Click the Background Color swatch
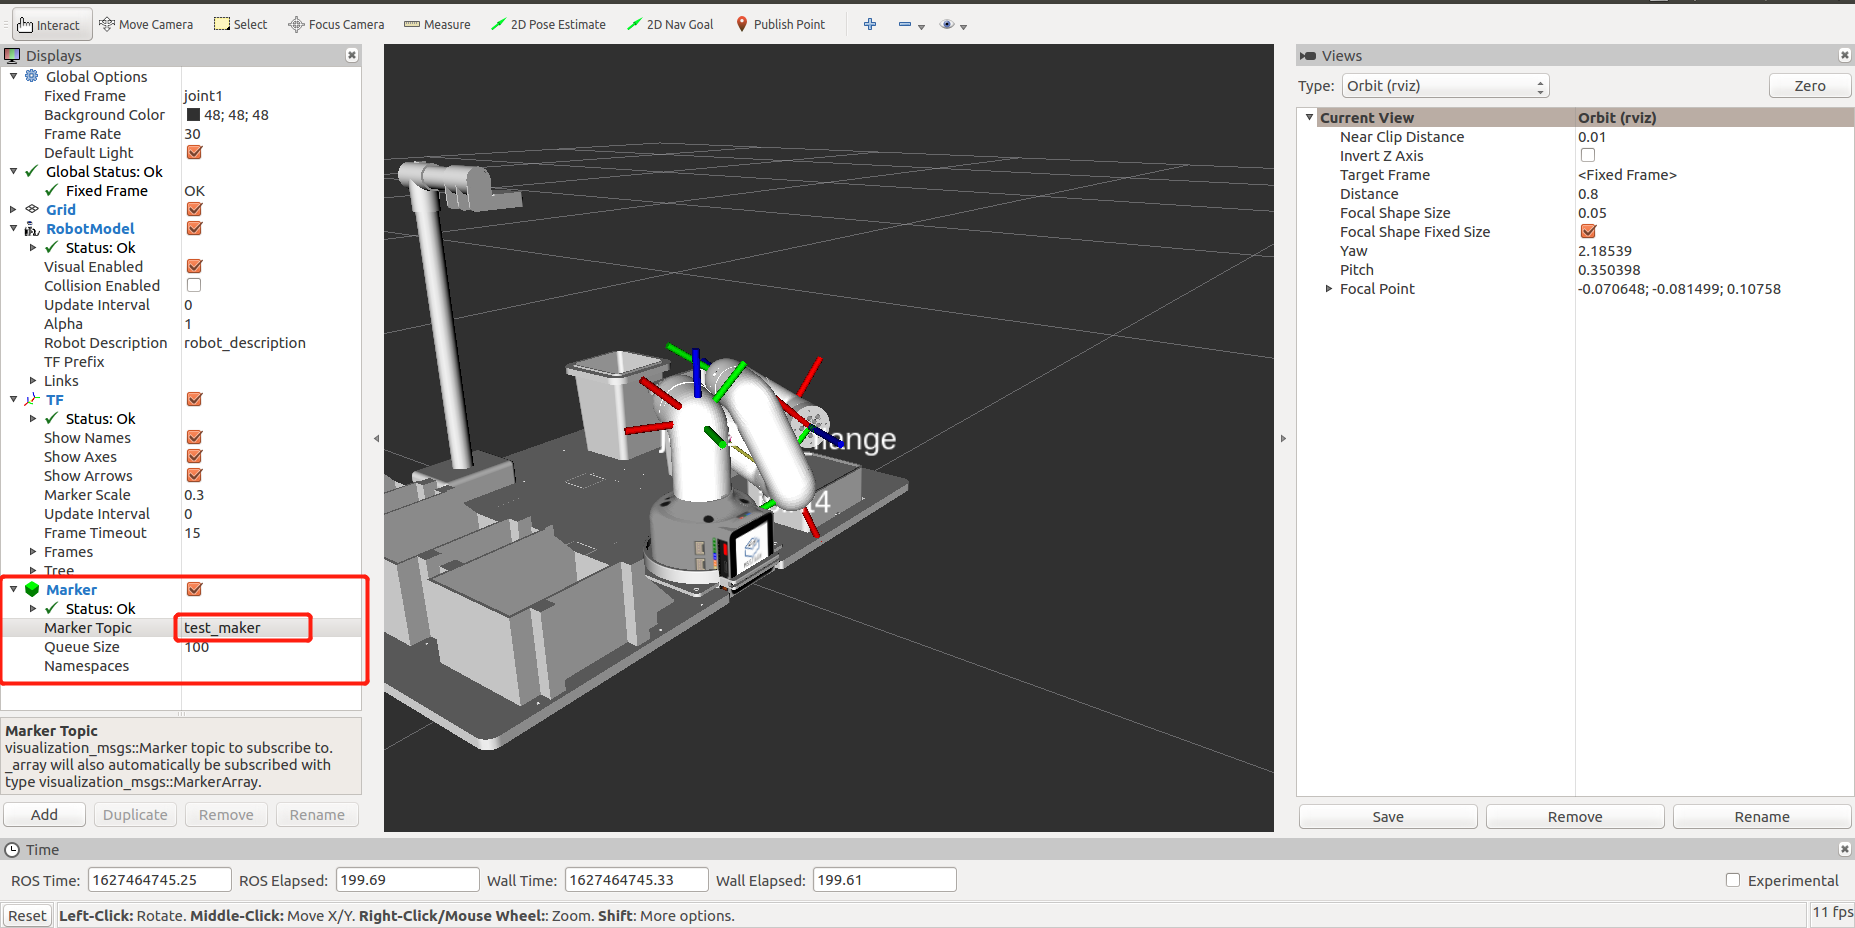 coord(194,114)
